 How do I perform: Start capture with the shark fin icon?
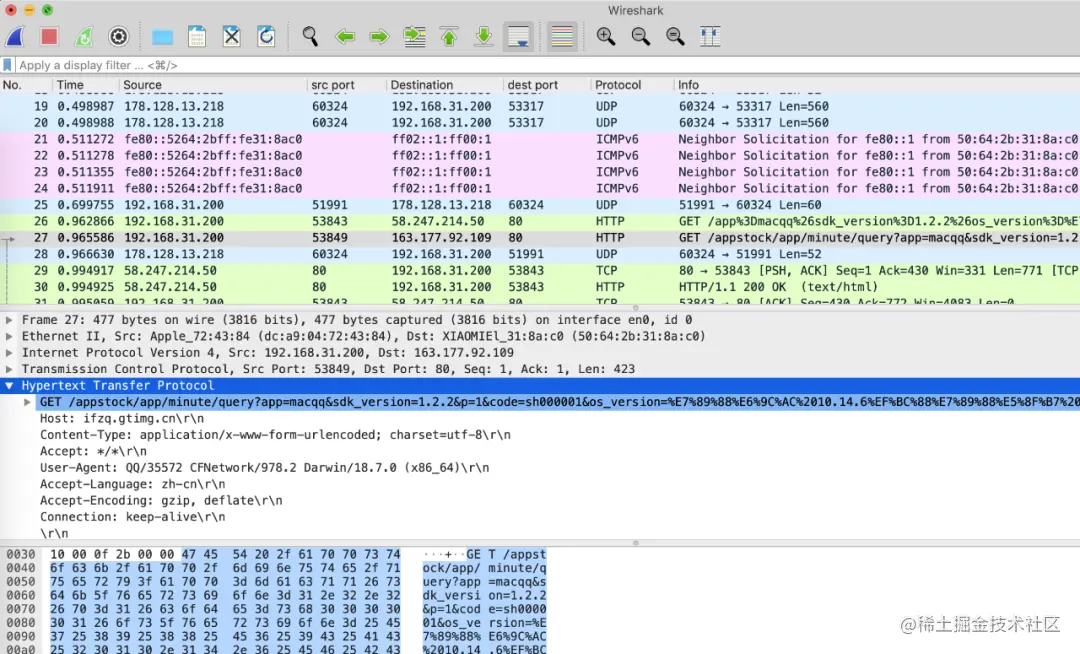coord(15,36)
